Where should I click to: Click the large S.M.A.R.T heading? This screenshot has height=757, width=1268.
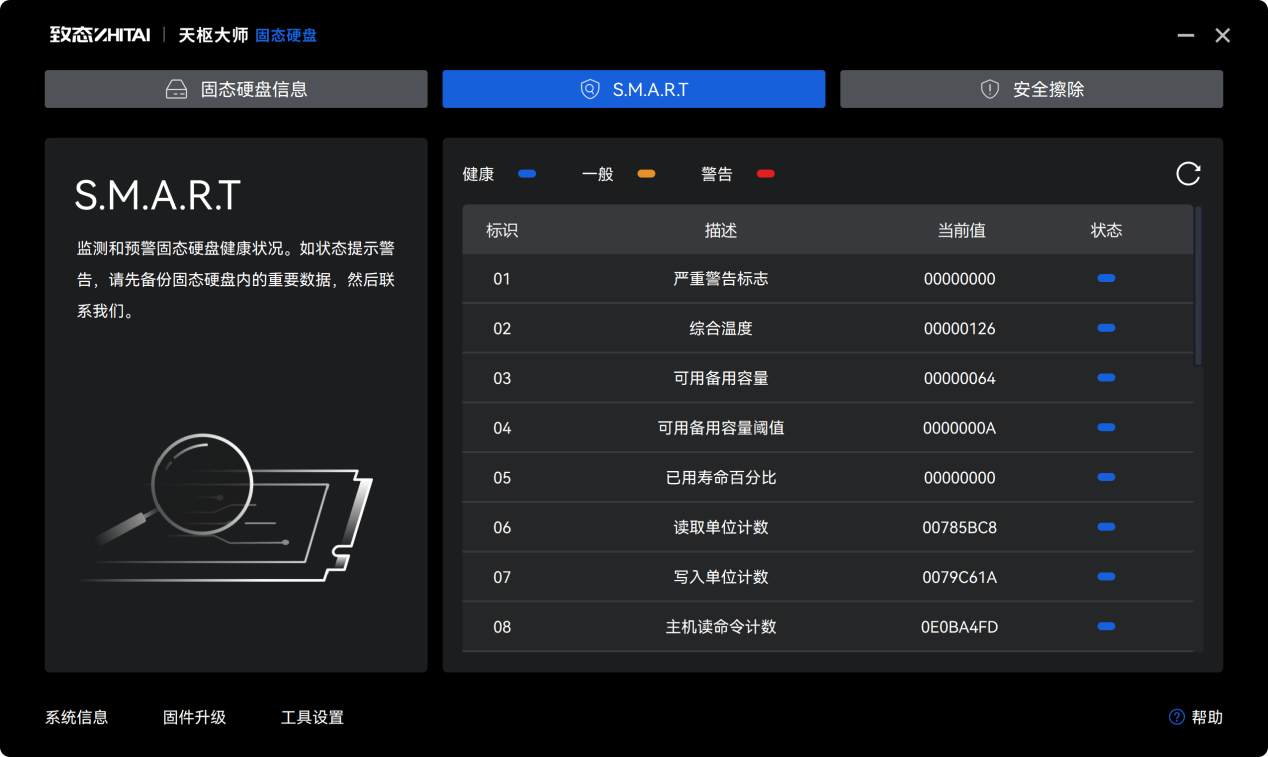coord(158,195)
